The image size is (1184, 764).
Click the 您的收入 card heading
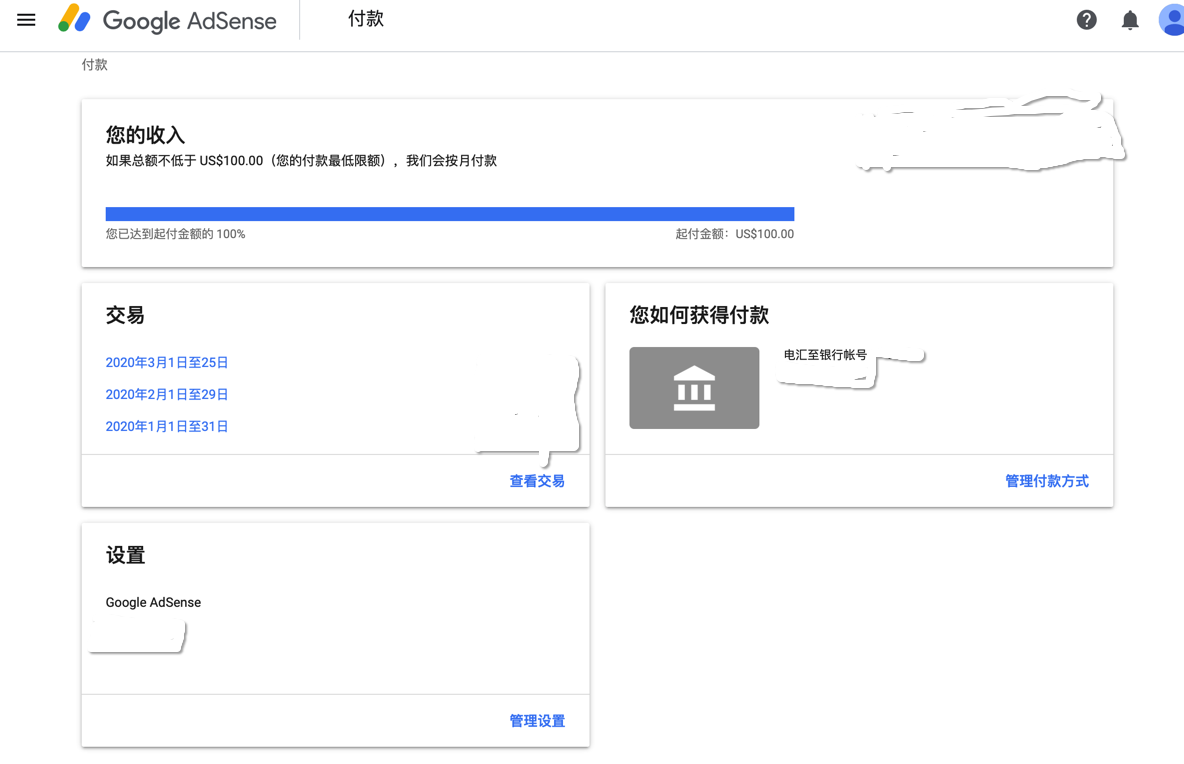(145, 135)
